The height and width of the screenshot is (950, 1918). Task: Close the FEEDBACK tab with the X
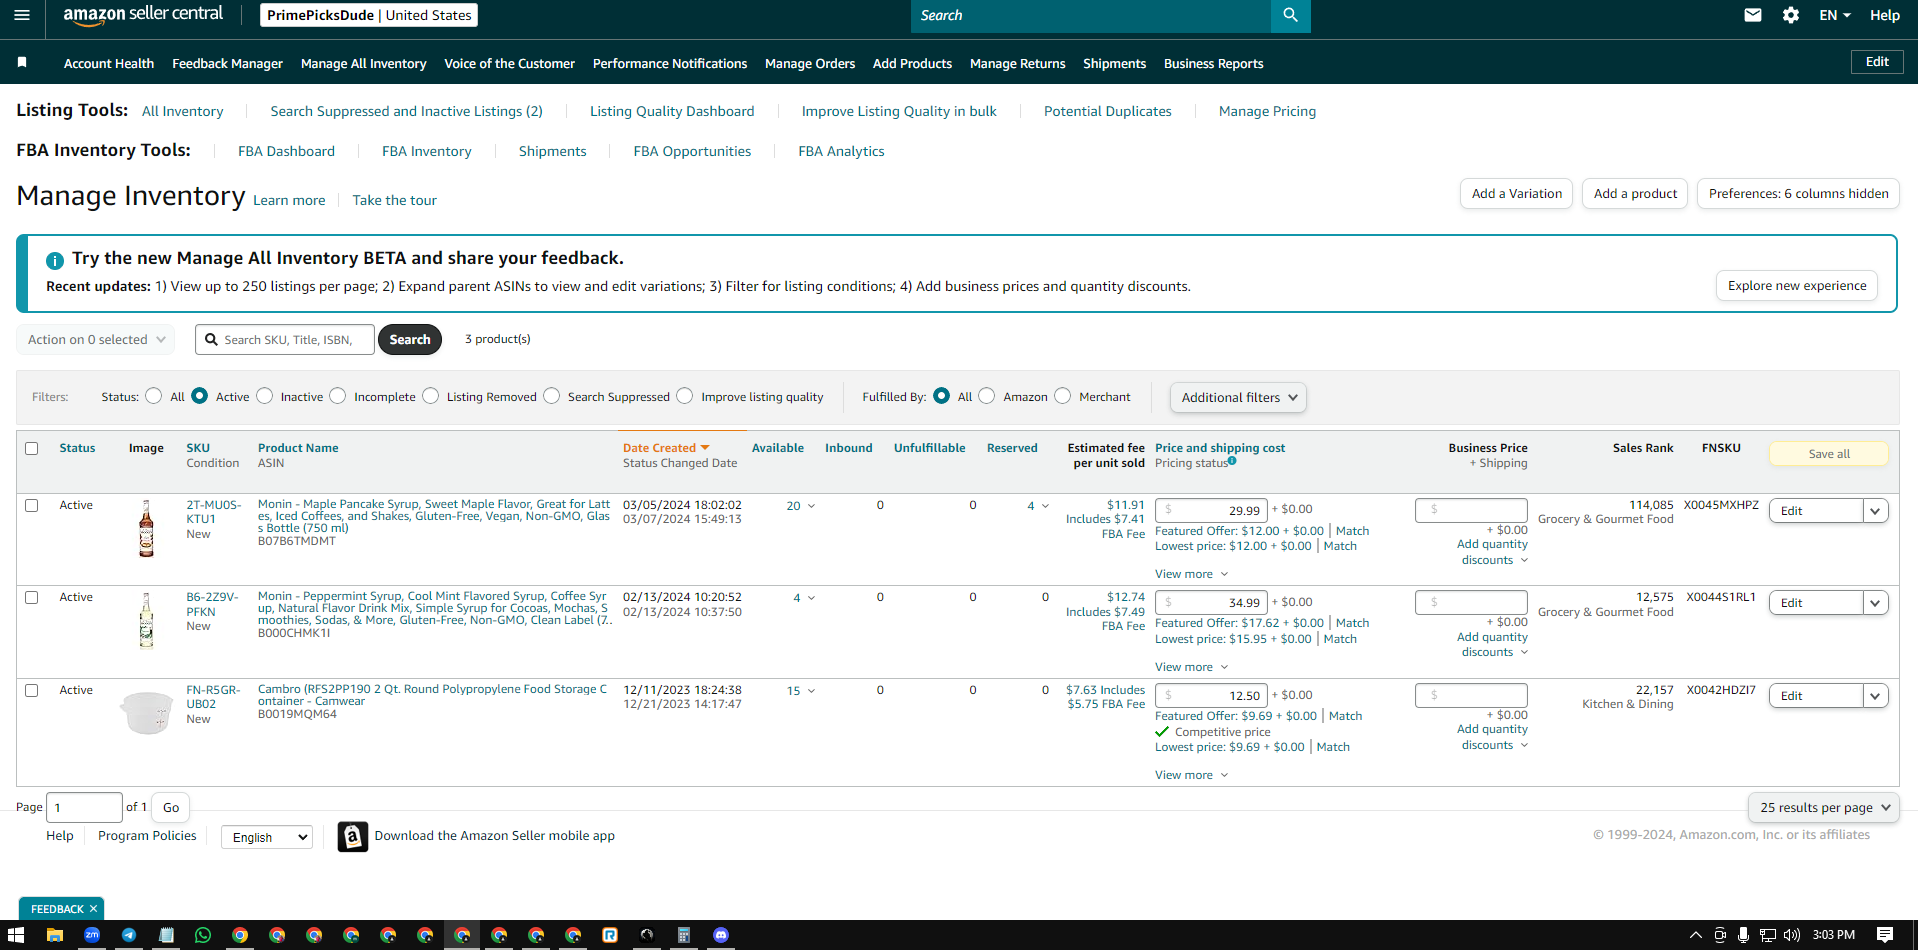click(x=93, y=909)
